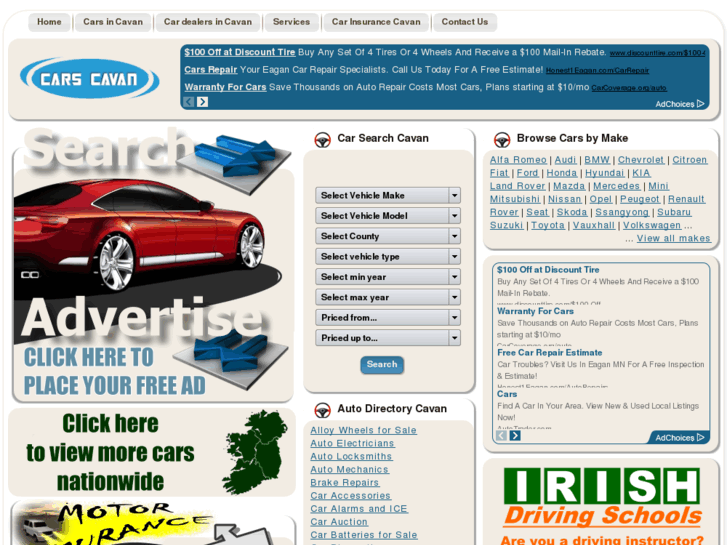This screenshot has height=545, width=727.
Task: Click Place Your Free Ad banner text
Action: 115,372
